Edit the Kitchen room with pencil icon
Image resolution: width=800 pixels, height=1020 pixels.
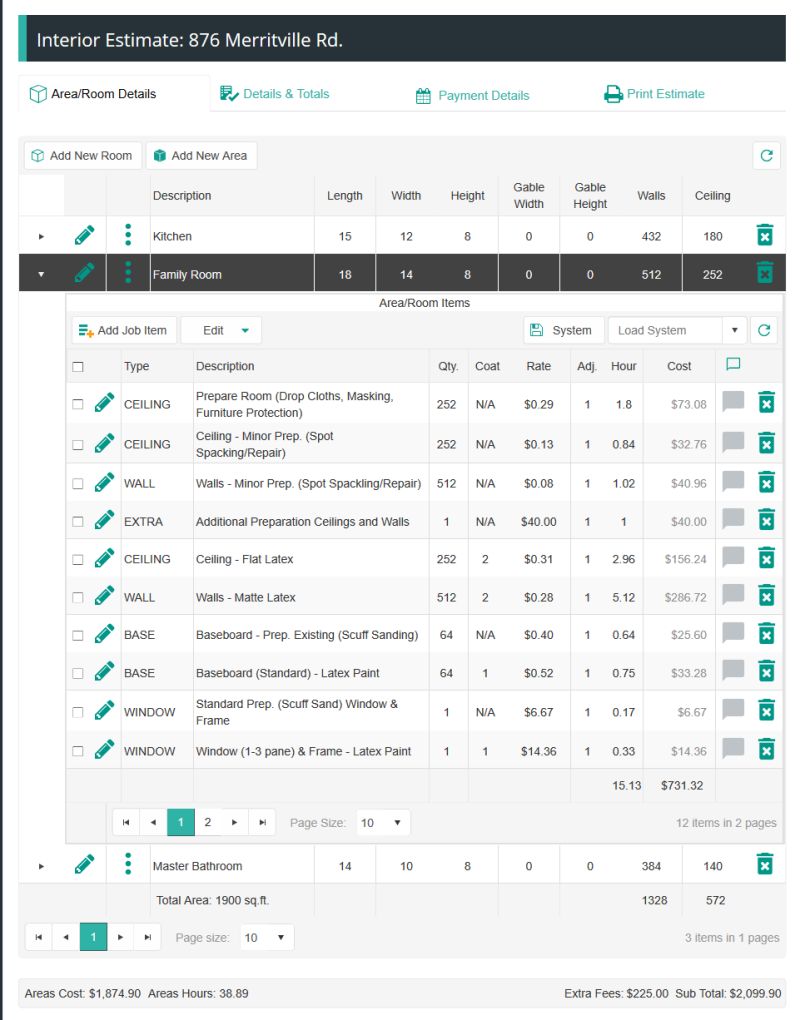85,235
